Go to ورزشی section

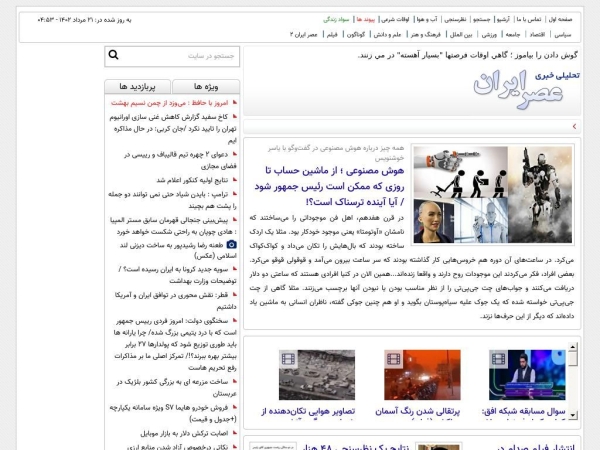tap(489, 34)
